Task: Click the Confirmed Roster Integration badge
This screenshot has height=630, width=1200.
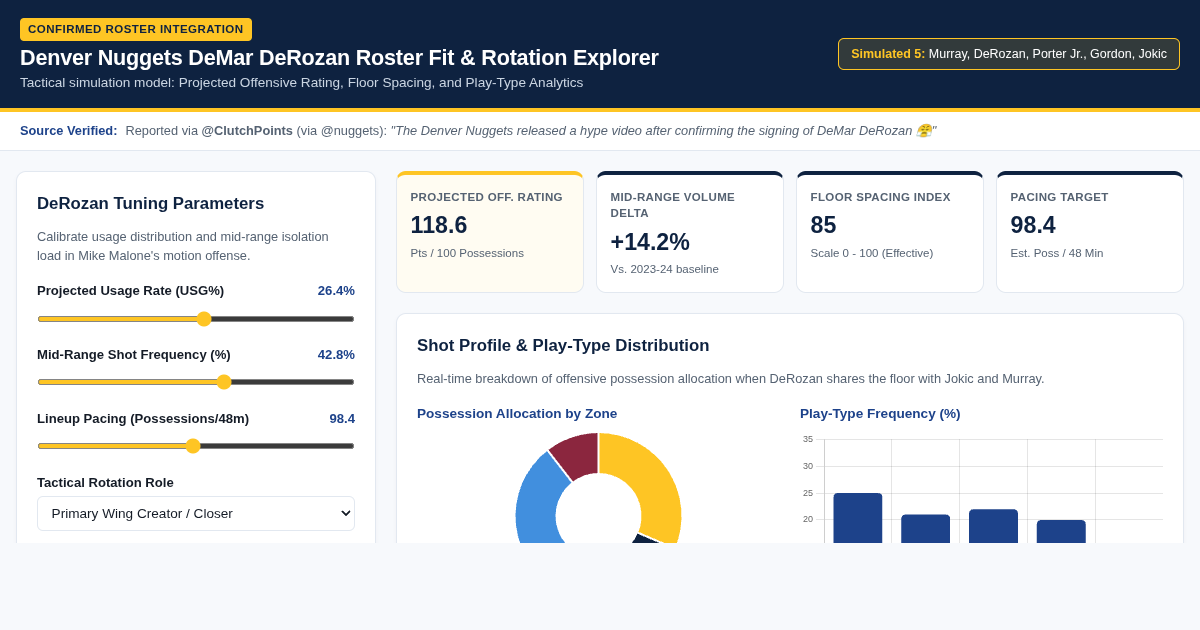Action: (136, 29)
